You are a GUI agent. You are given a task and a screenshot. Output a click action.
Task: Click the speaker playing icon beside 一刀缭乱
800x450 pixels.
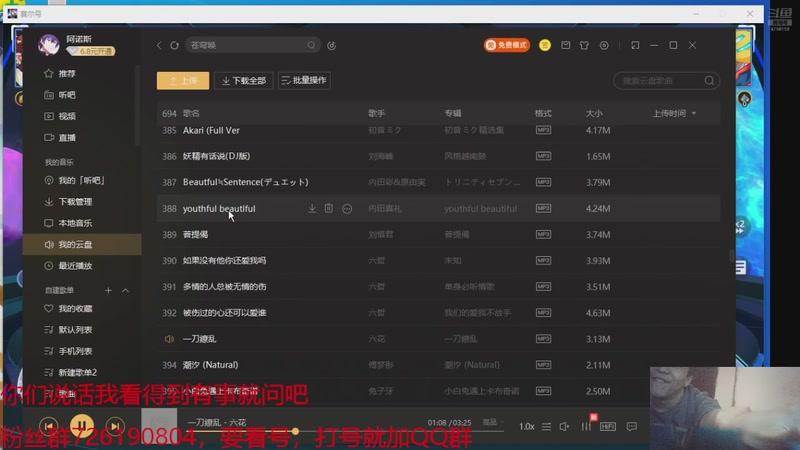tap(169, 339)
